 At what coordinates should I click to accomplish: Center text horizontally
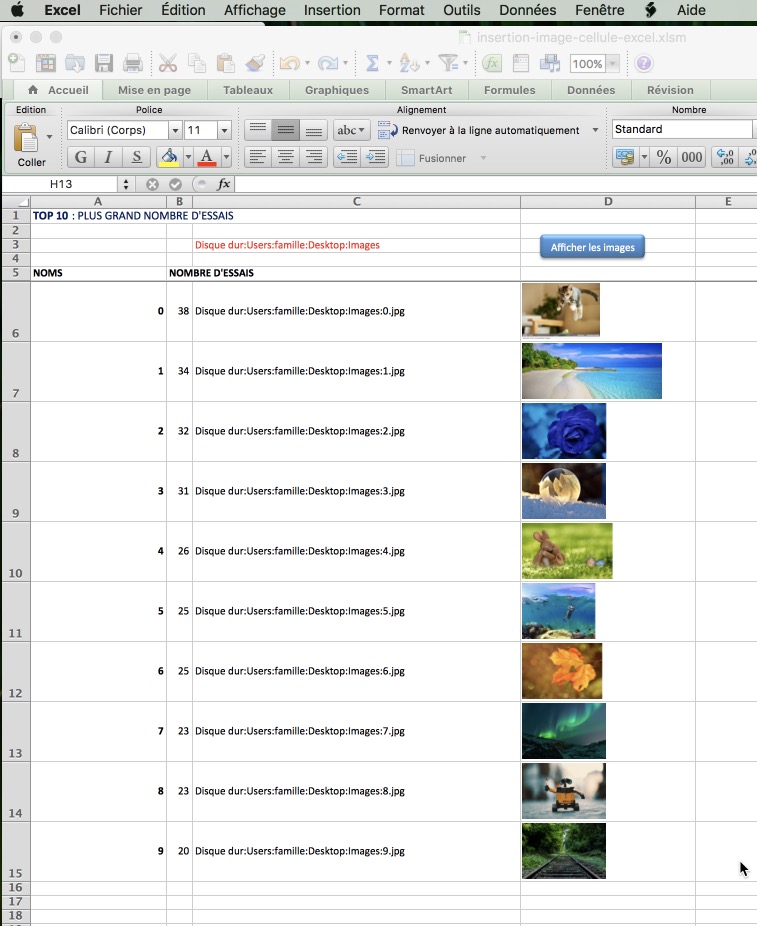(285, 157)
